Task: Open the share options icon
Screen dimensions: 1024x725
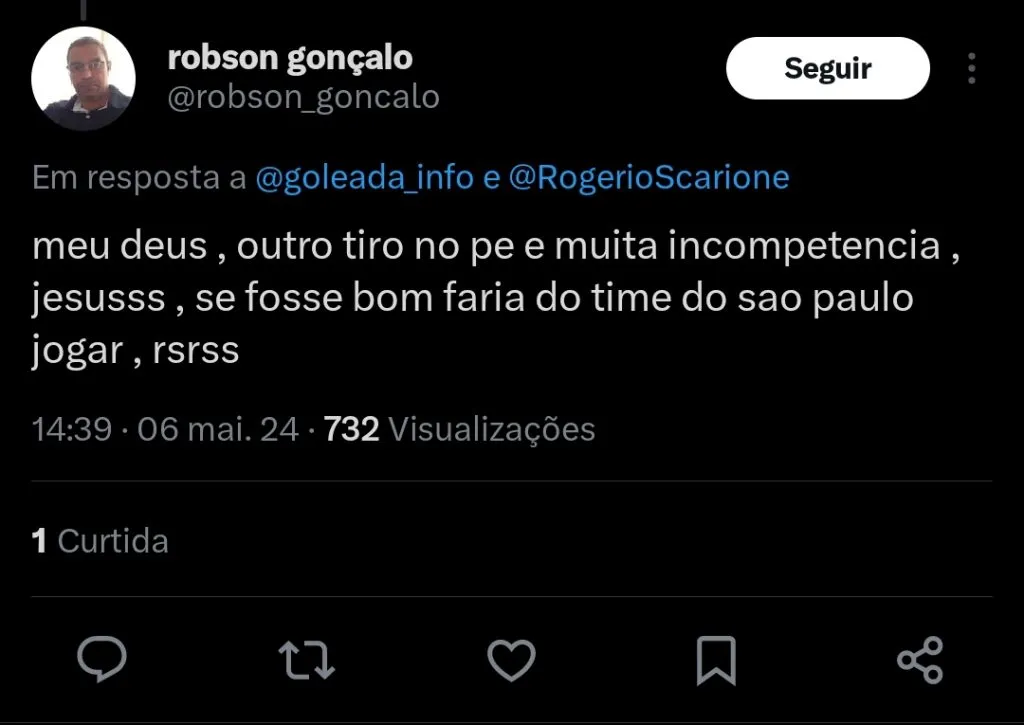Action: point(920,661)
